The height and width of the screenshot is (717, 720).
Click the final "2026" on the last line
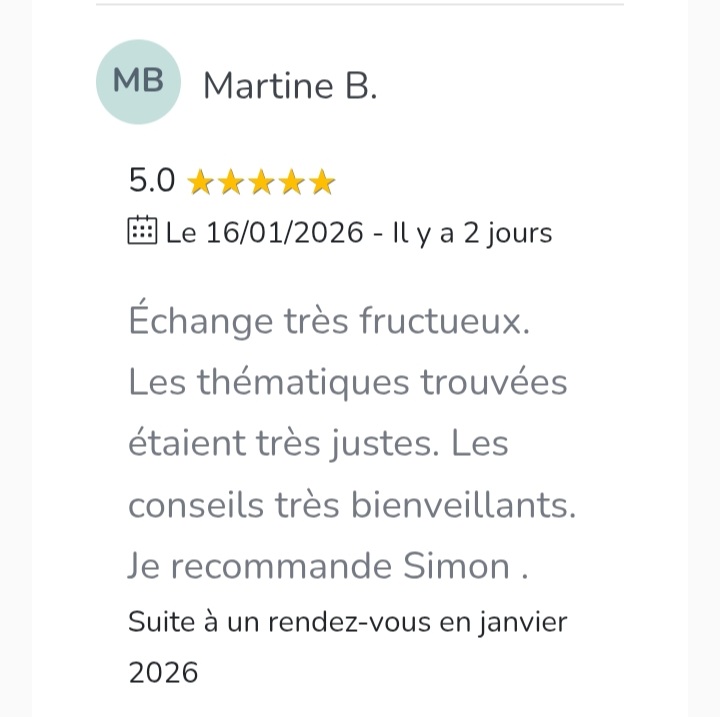click(x=163, y=672)
